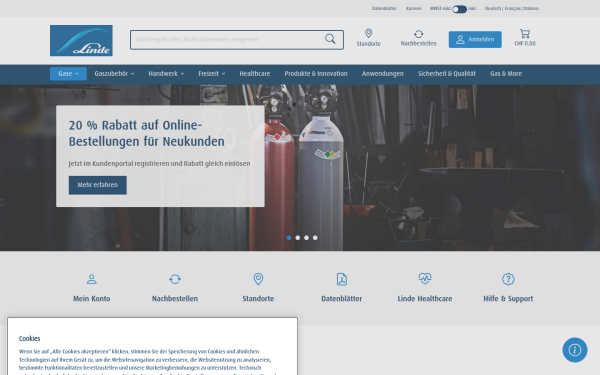This screenshot has width=600, height=375.
Task: Expand the Freizeit dropdown menu
Action: point(212,73)
